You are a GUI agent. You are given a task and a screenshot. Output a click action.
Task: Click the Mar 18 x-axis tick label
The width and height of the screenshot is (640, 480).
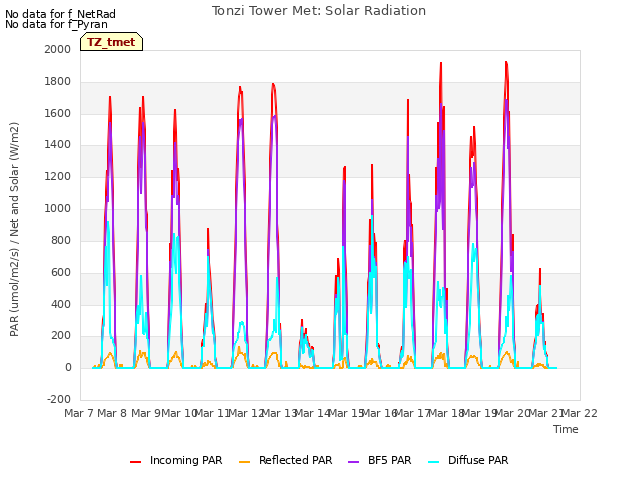(446, 413)
